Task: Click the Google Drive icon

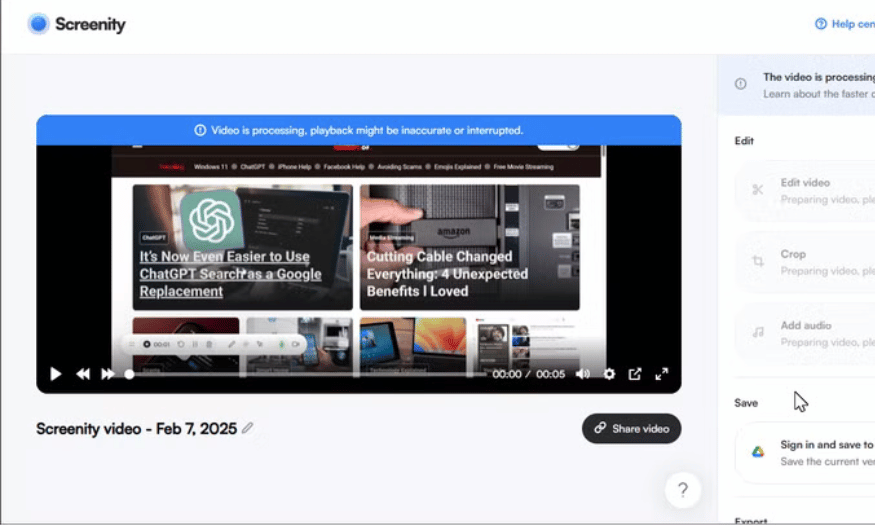Action: 757,452
